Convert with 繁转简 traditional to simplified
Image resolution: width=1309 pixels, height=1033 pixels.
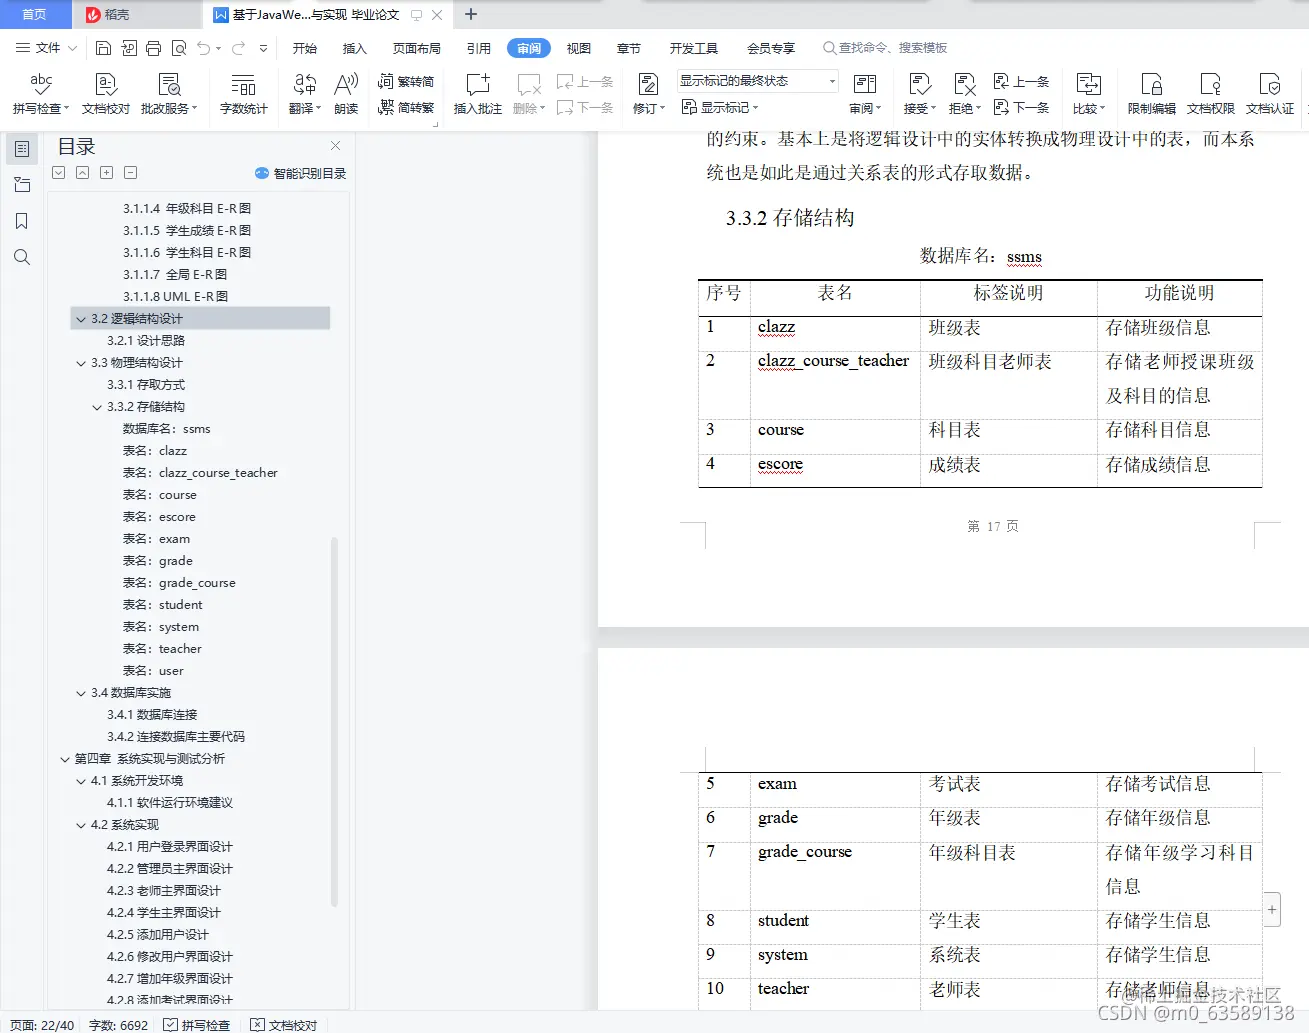[406, 81]
